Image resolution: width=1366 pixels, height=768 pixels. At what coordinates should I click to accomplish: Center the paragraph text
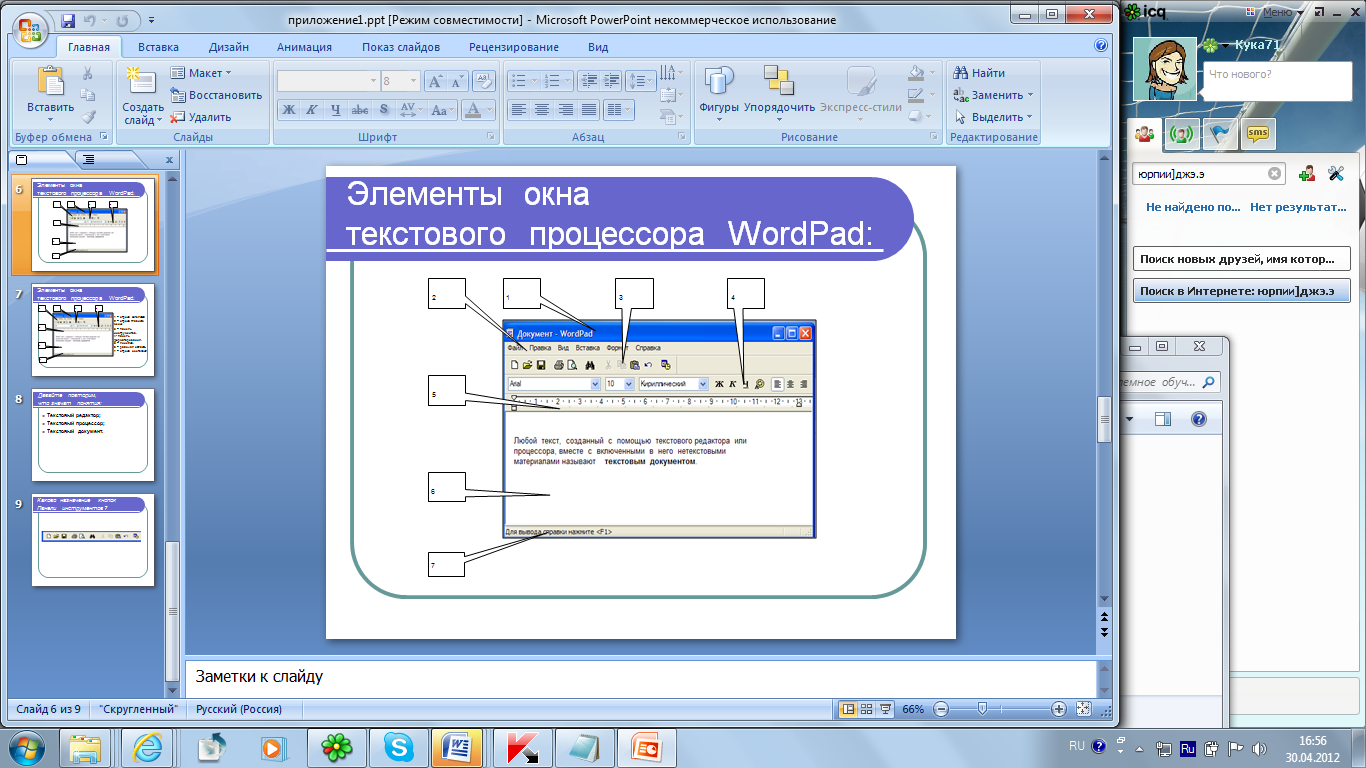[x=542, y=110]
